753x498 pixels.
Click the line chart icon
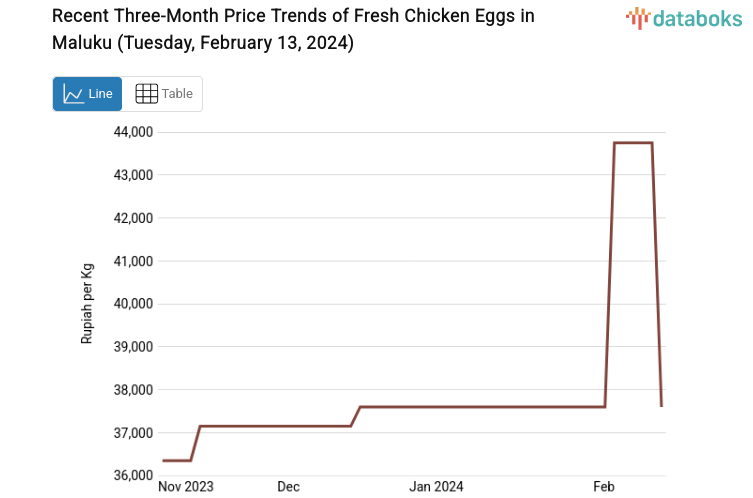[73, 94]
